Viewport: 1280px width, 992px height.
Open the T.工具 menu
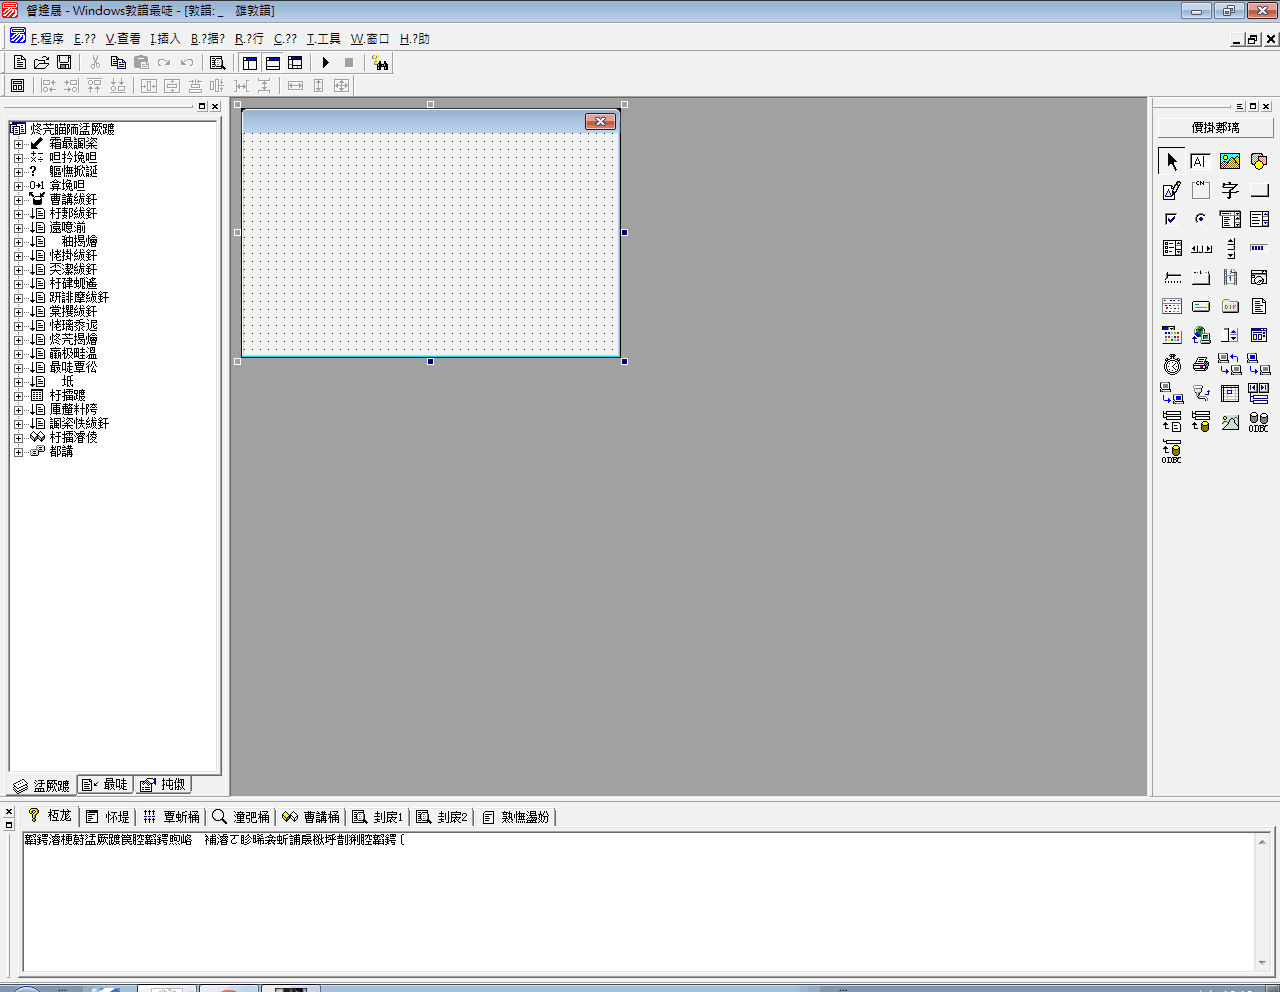323,39
